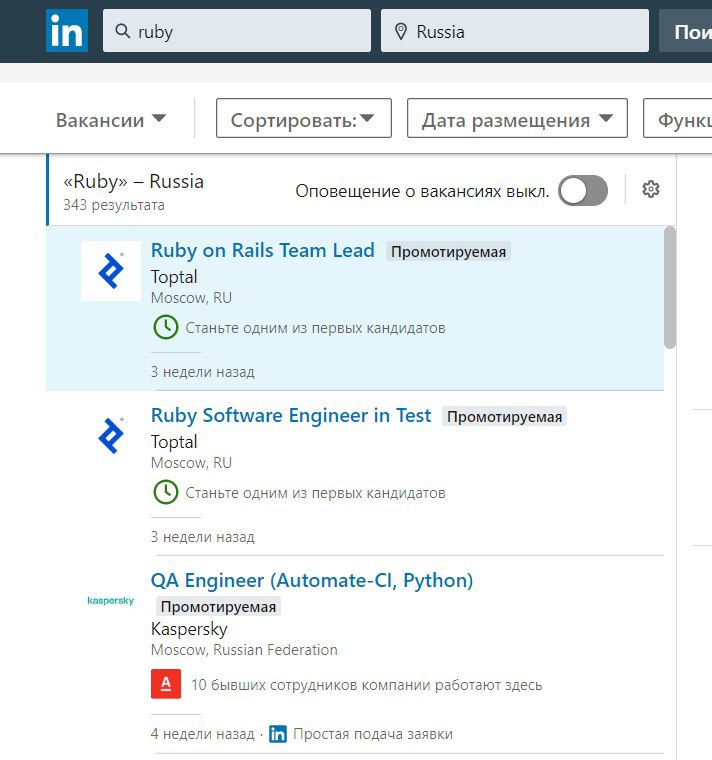Click the search magnifier icon
The height and width of the screenshot is (760, 712).
(x=123, y=31)
